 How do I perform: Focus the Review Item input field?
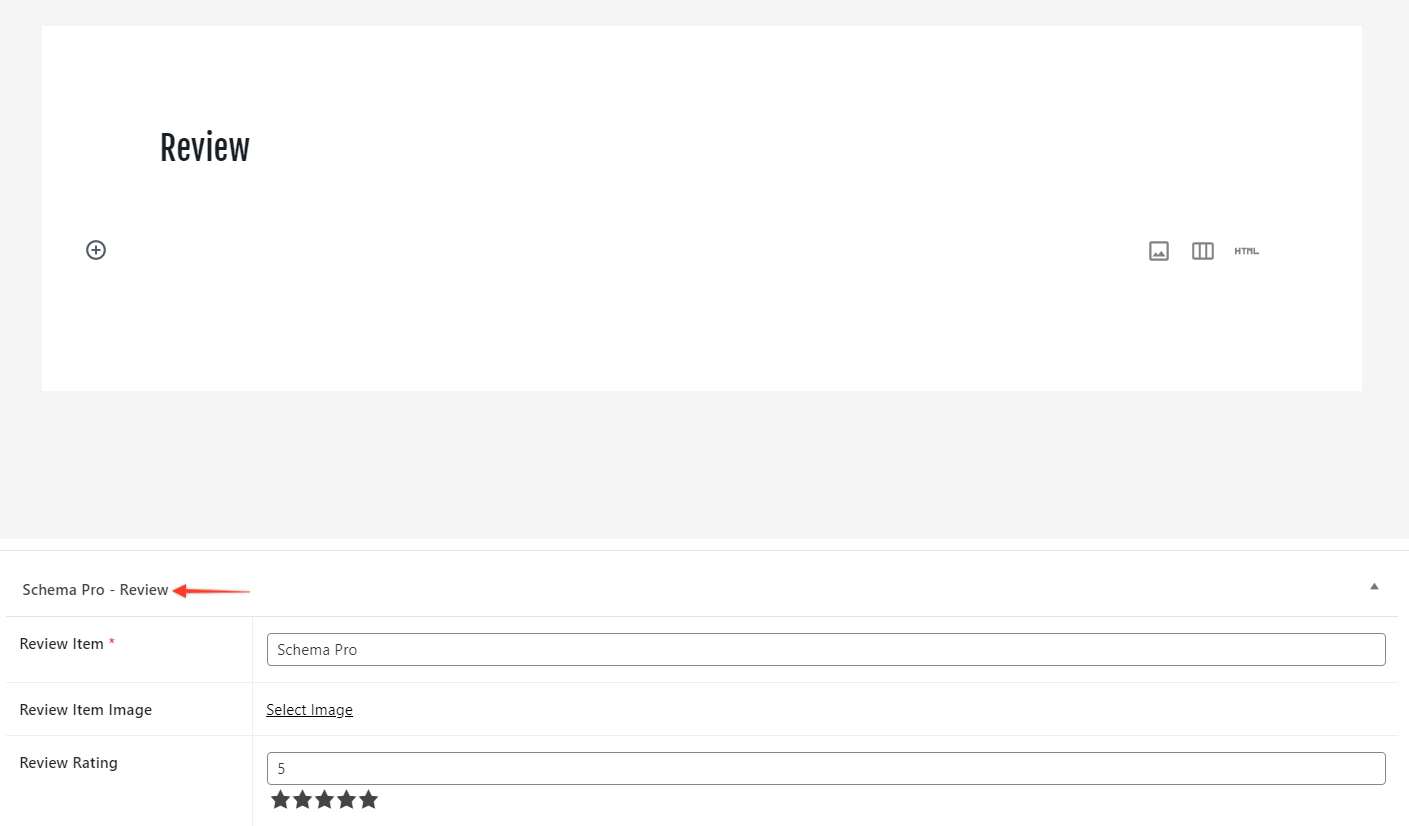point(826,649)
